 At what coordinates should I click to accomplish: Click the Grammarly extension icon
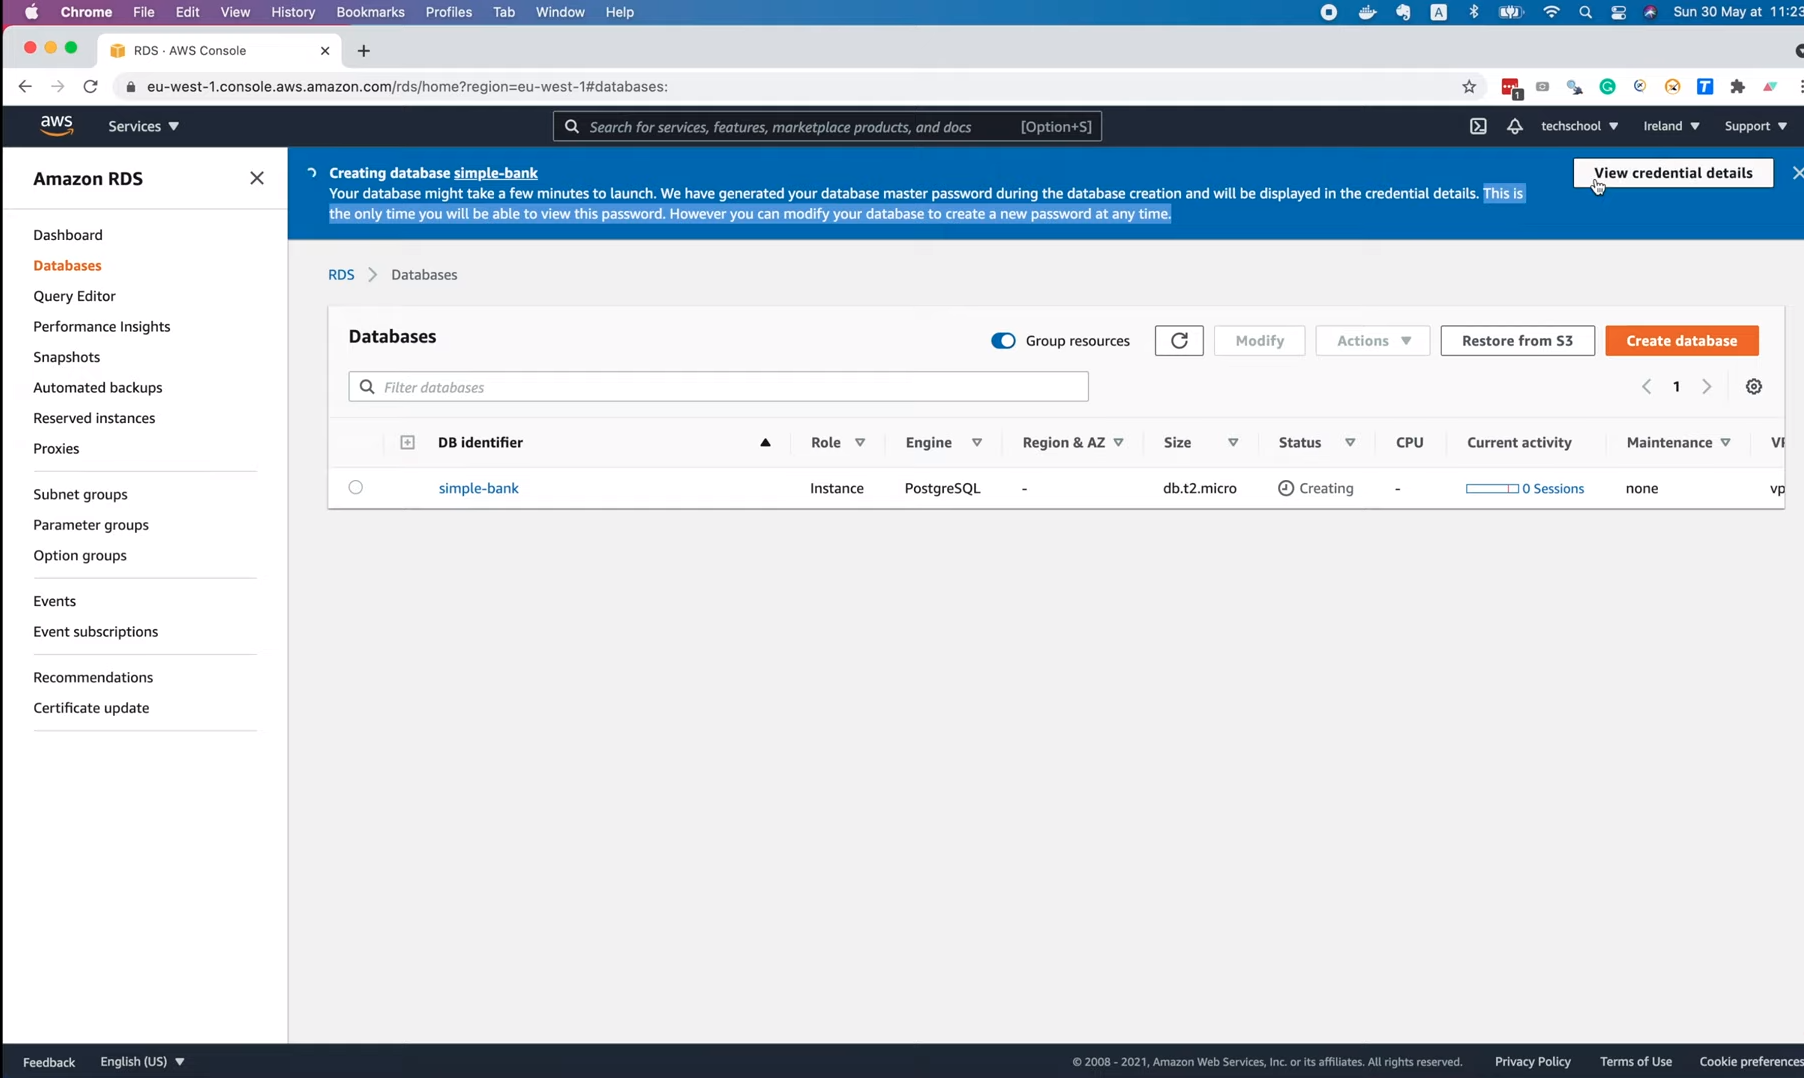click(1607, 87)
